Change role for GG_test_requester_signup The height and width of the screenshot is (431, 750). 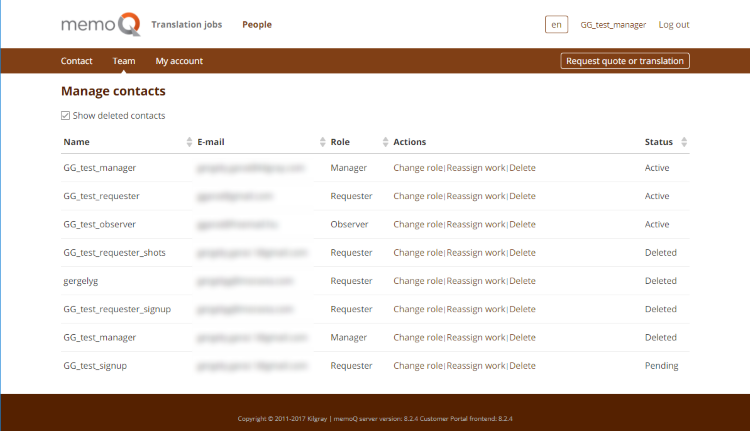pyautogui.click(x=417, y=309)
